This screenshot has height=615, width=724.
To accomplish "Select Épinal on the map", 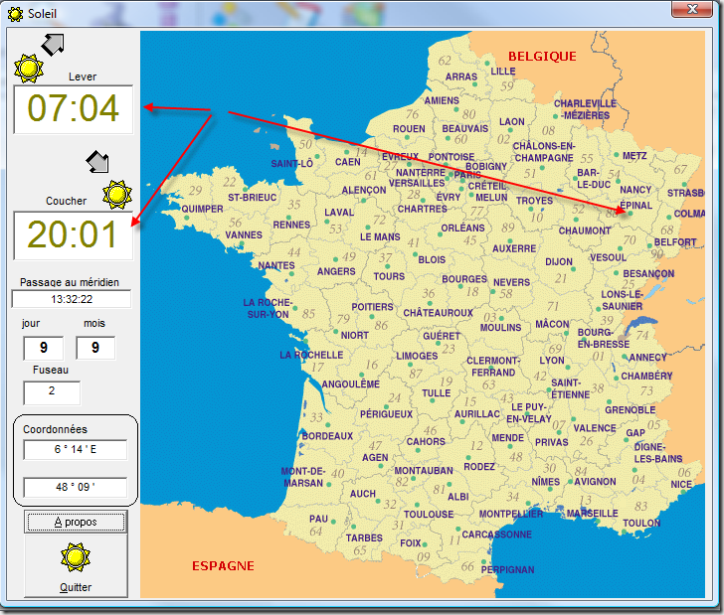I will [x=635, y=206].
